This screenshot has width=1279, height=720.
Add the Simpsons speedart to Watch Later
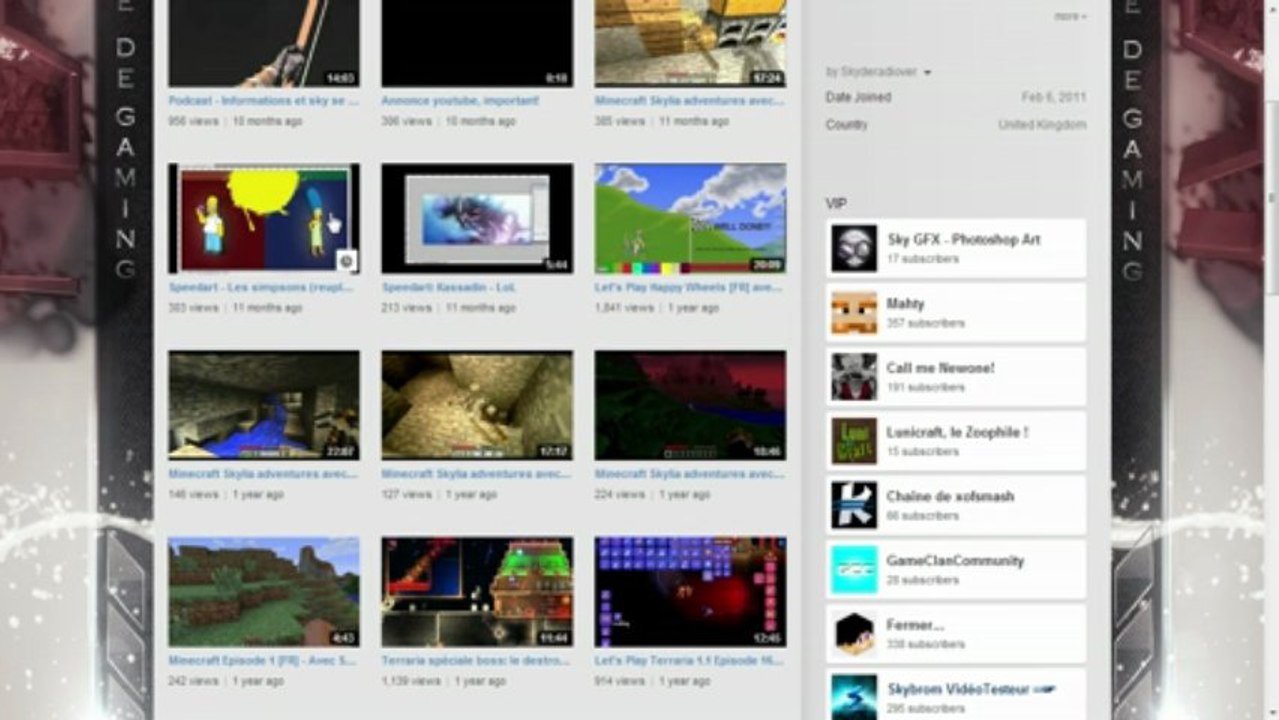(346, 261)
